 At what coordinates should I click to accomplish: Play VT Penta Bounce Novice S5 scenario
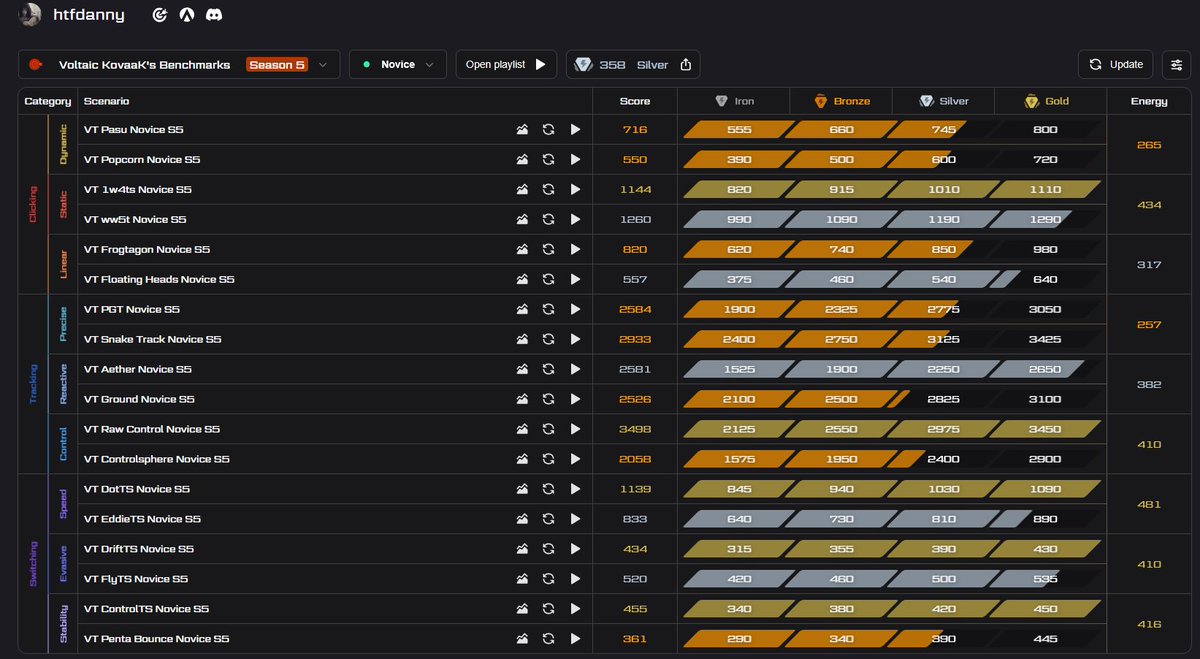[575, 640]
